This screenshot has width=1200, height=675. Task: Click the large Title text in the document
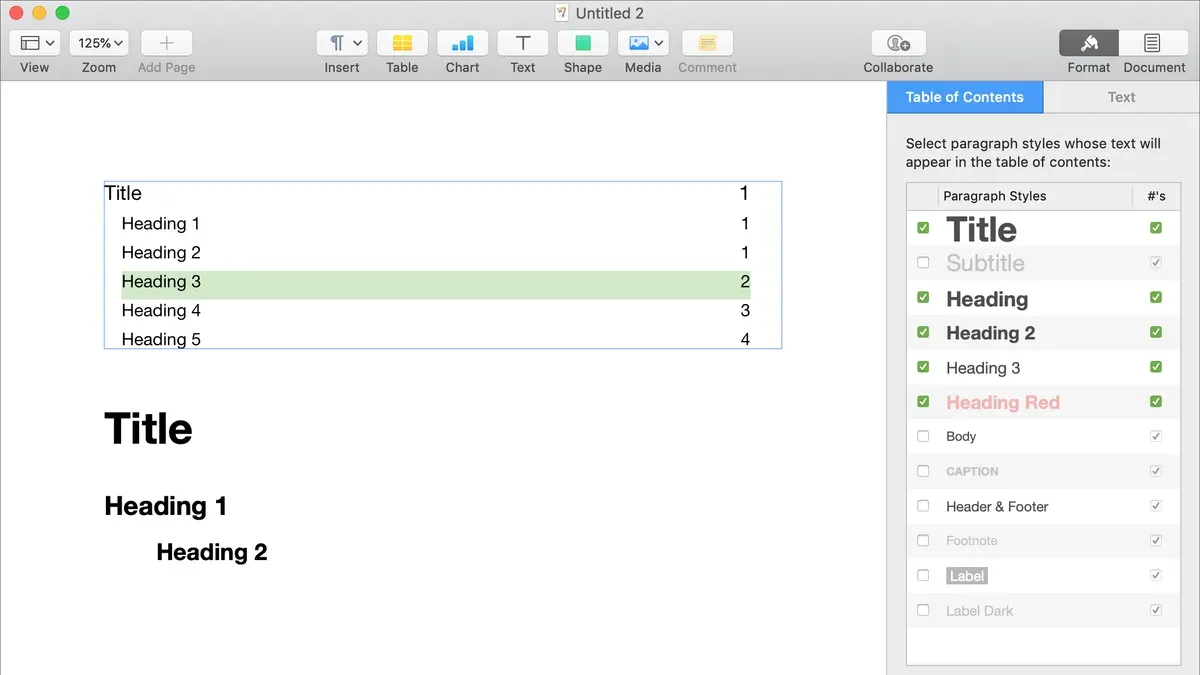coord(148,430)
